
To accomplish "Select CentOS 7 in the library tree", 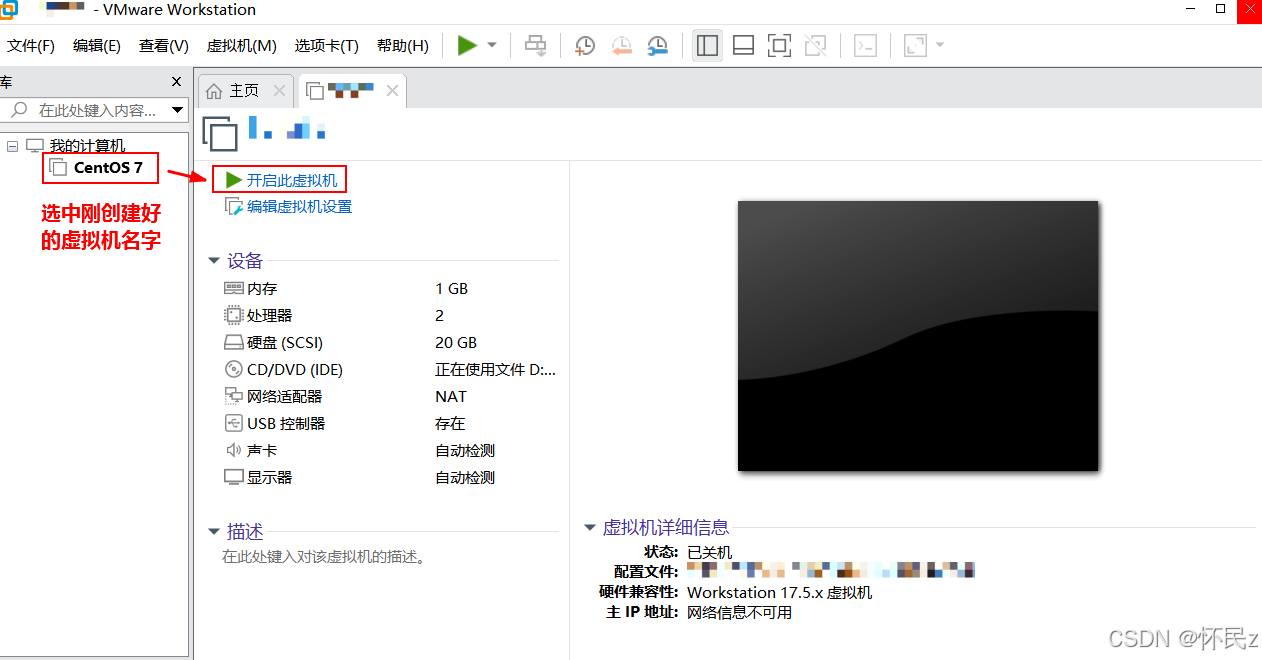I will click(x=107, y=168).
